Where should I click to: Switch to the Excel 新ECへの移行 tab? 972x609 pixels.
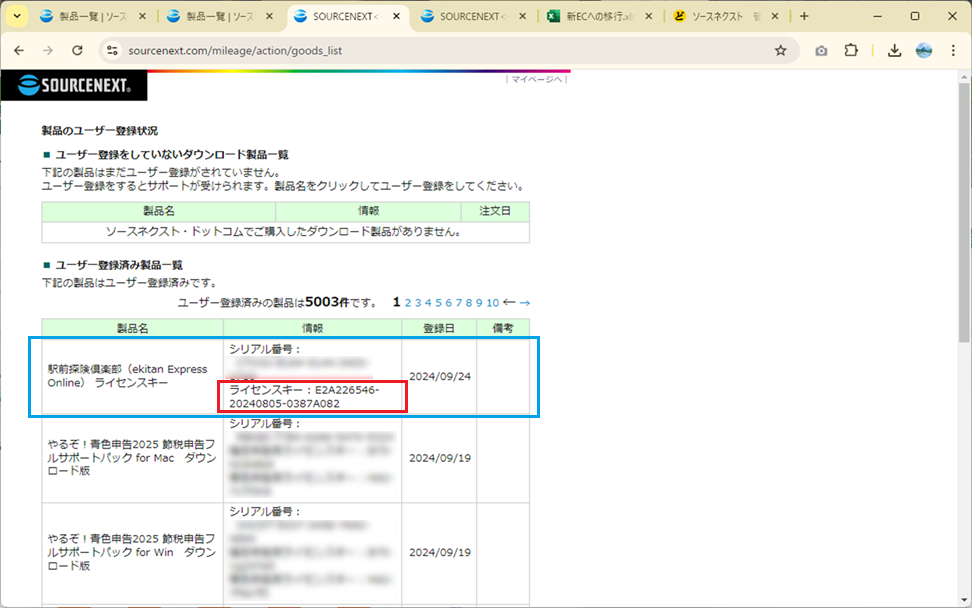tap(600, 16)
